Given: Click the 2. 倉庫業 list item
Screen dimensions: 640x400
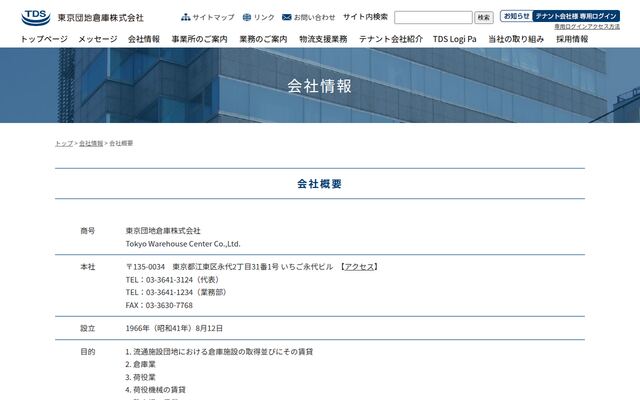Looking at the screenshot, I should click(x=140, y=364).
